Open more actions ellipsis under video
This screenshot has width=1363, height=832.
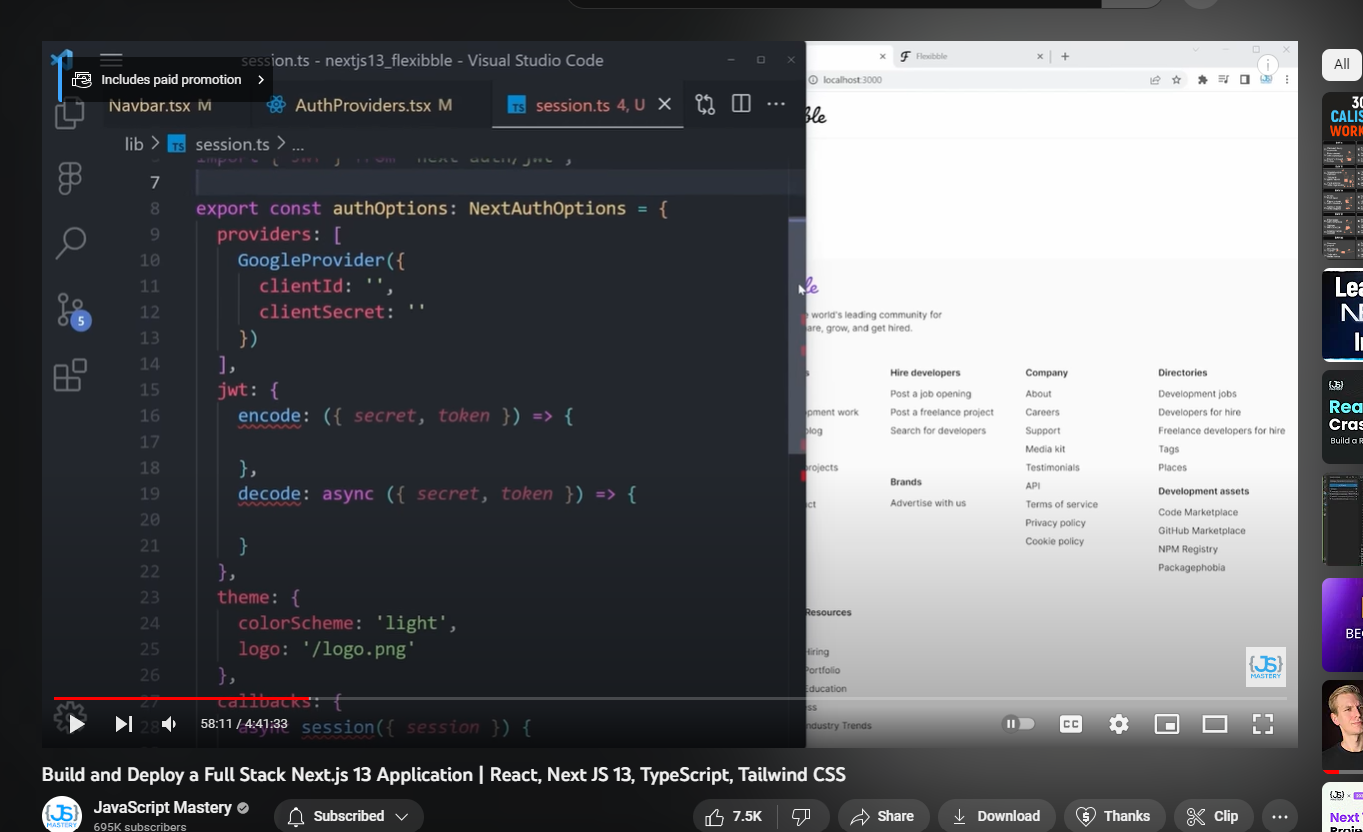coord(1280,817)
